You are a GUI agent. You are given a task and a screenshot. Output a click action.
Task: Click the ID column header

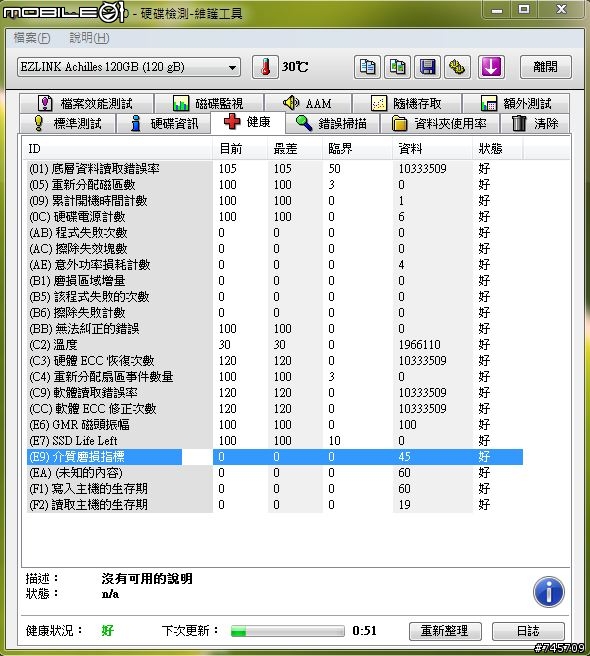[117, 149]
